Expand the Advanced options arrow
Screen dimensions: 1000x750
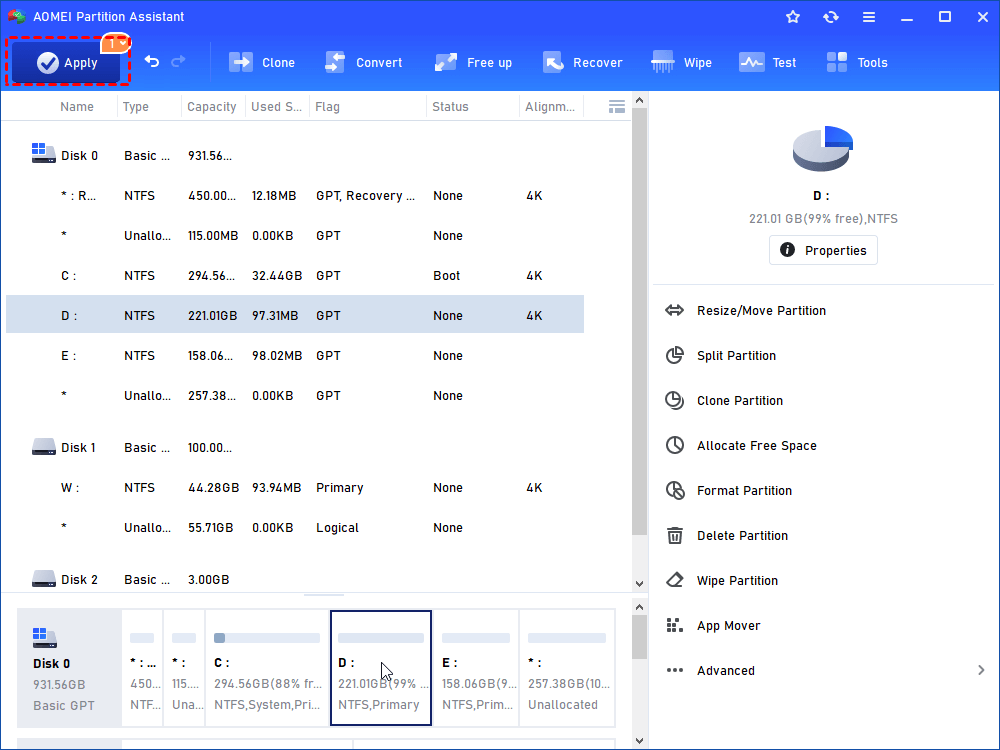[x=981, y=670]
